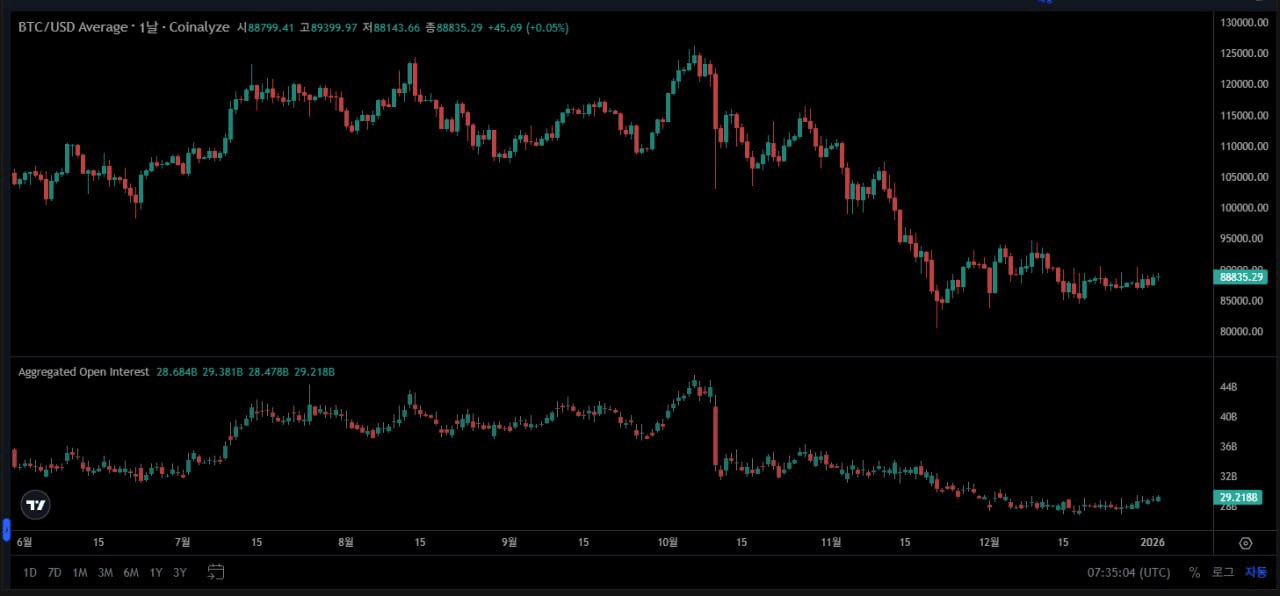Open the go-to-date calendar icon
Screen dimensions: 1280x596
215,572
